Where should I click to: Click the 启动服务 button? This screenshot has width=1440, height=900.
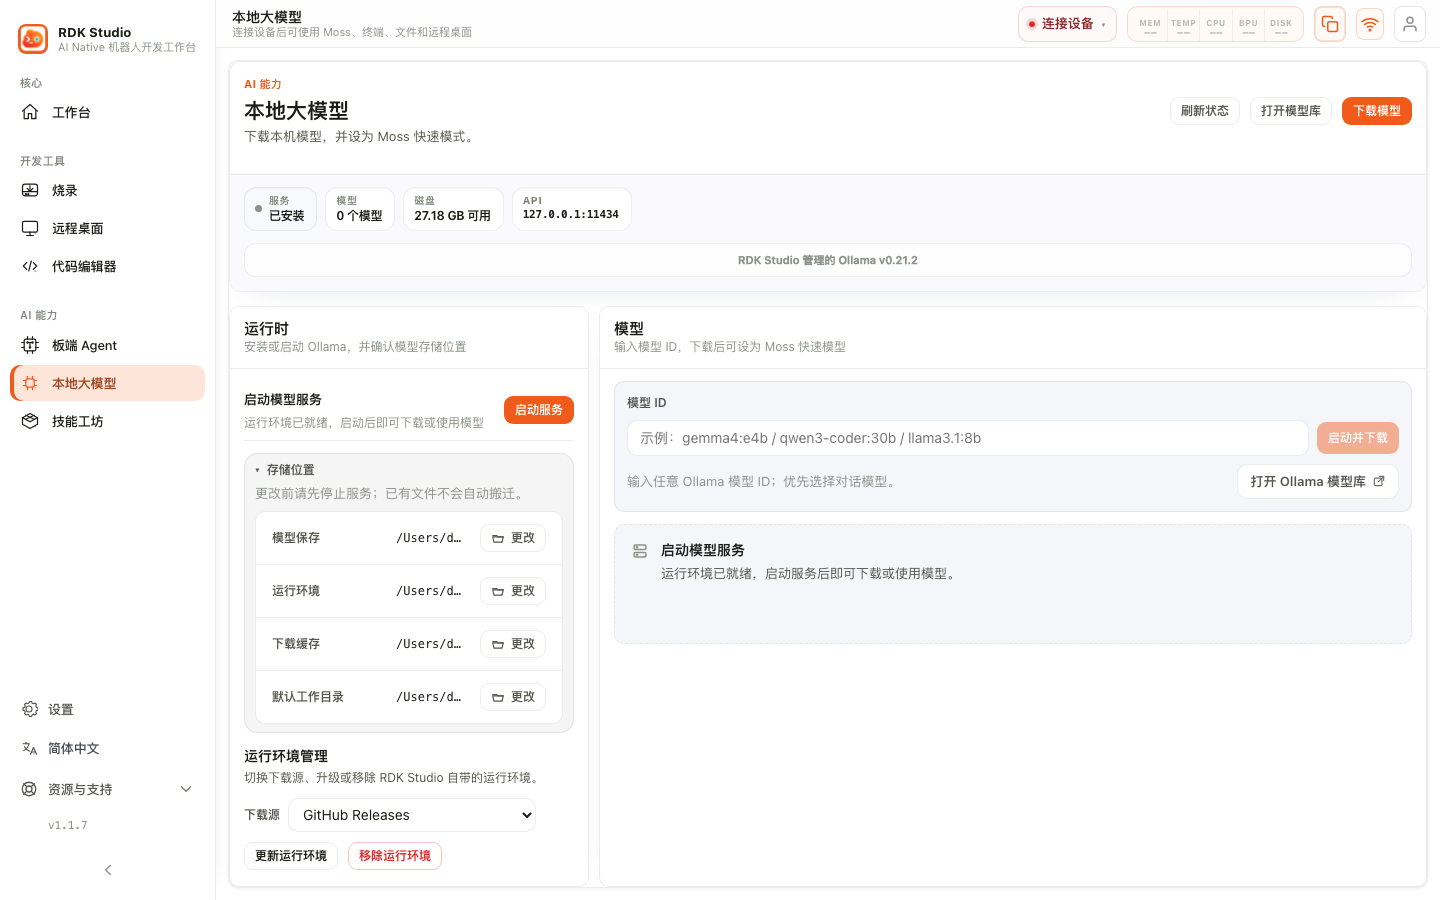coord(539,410)
